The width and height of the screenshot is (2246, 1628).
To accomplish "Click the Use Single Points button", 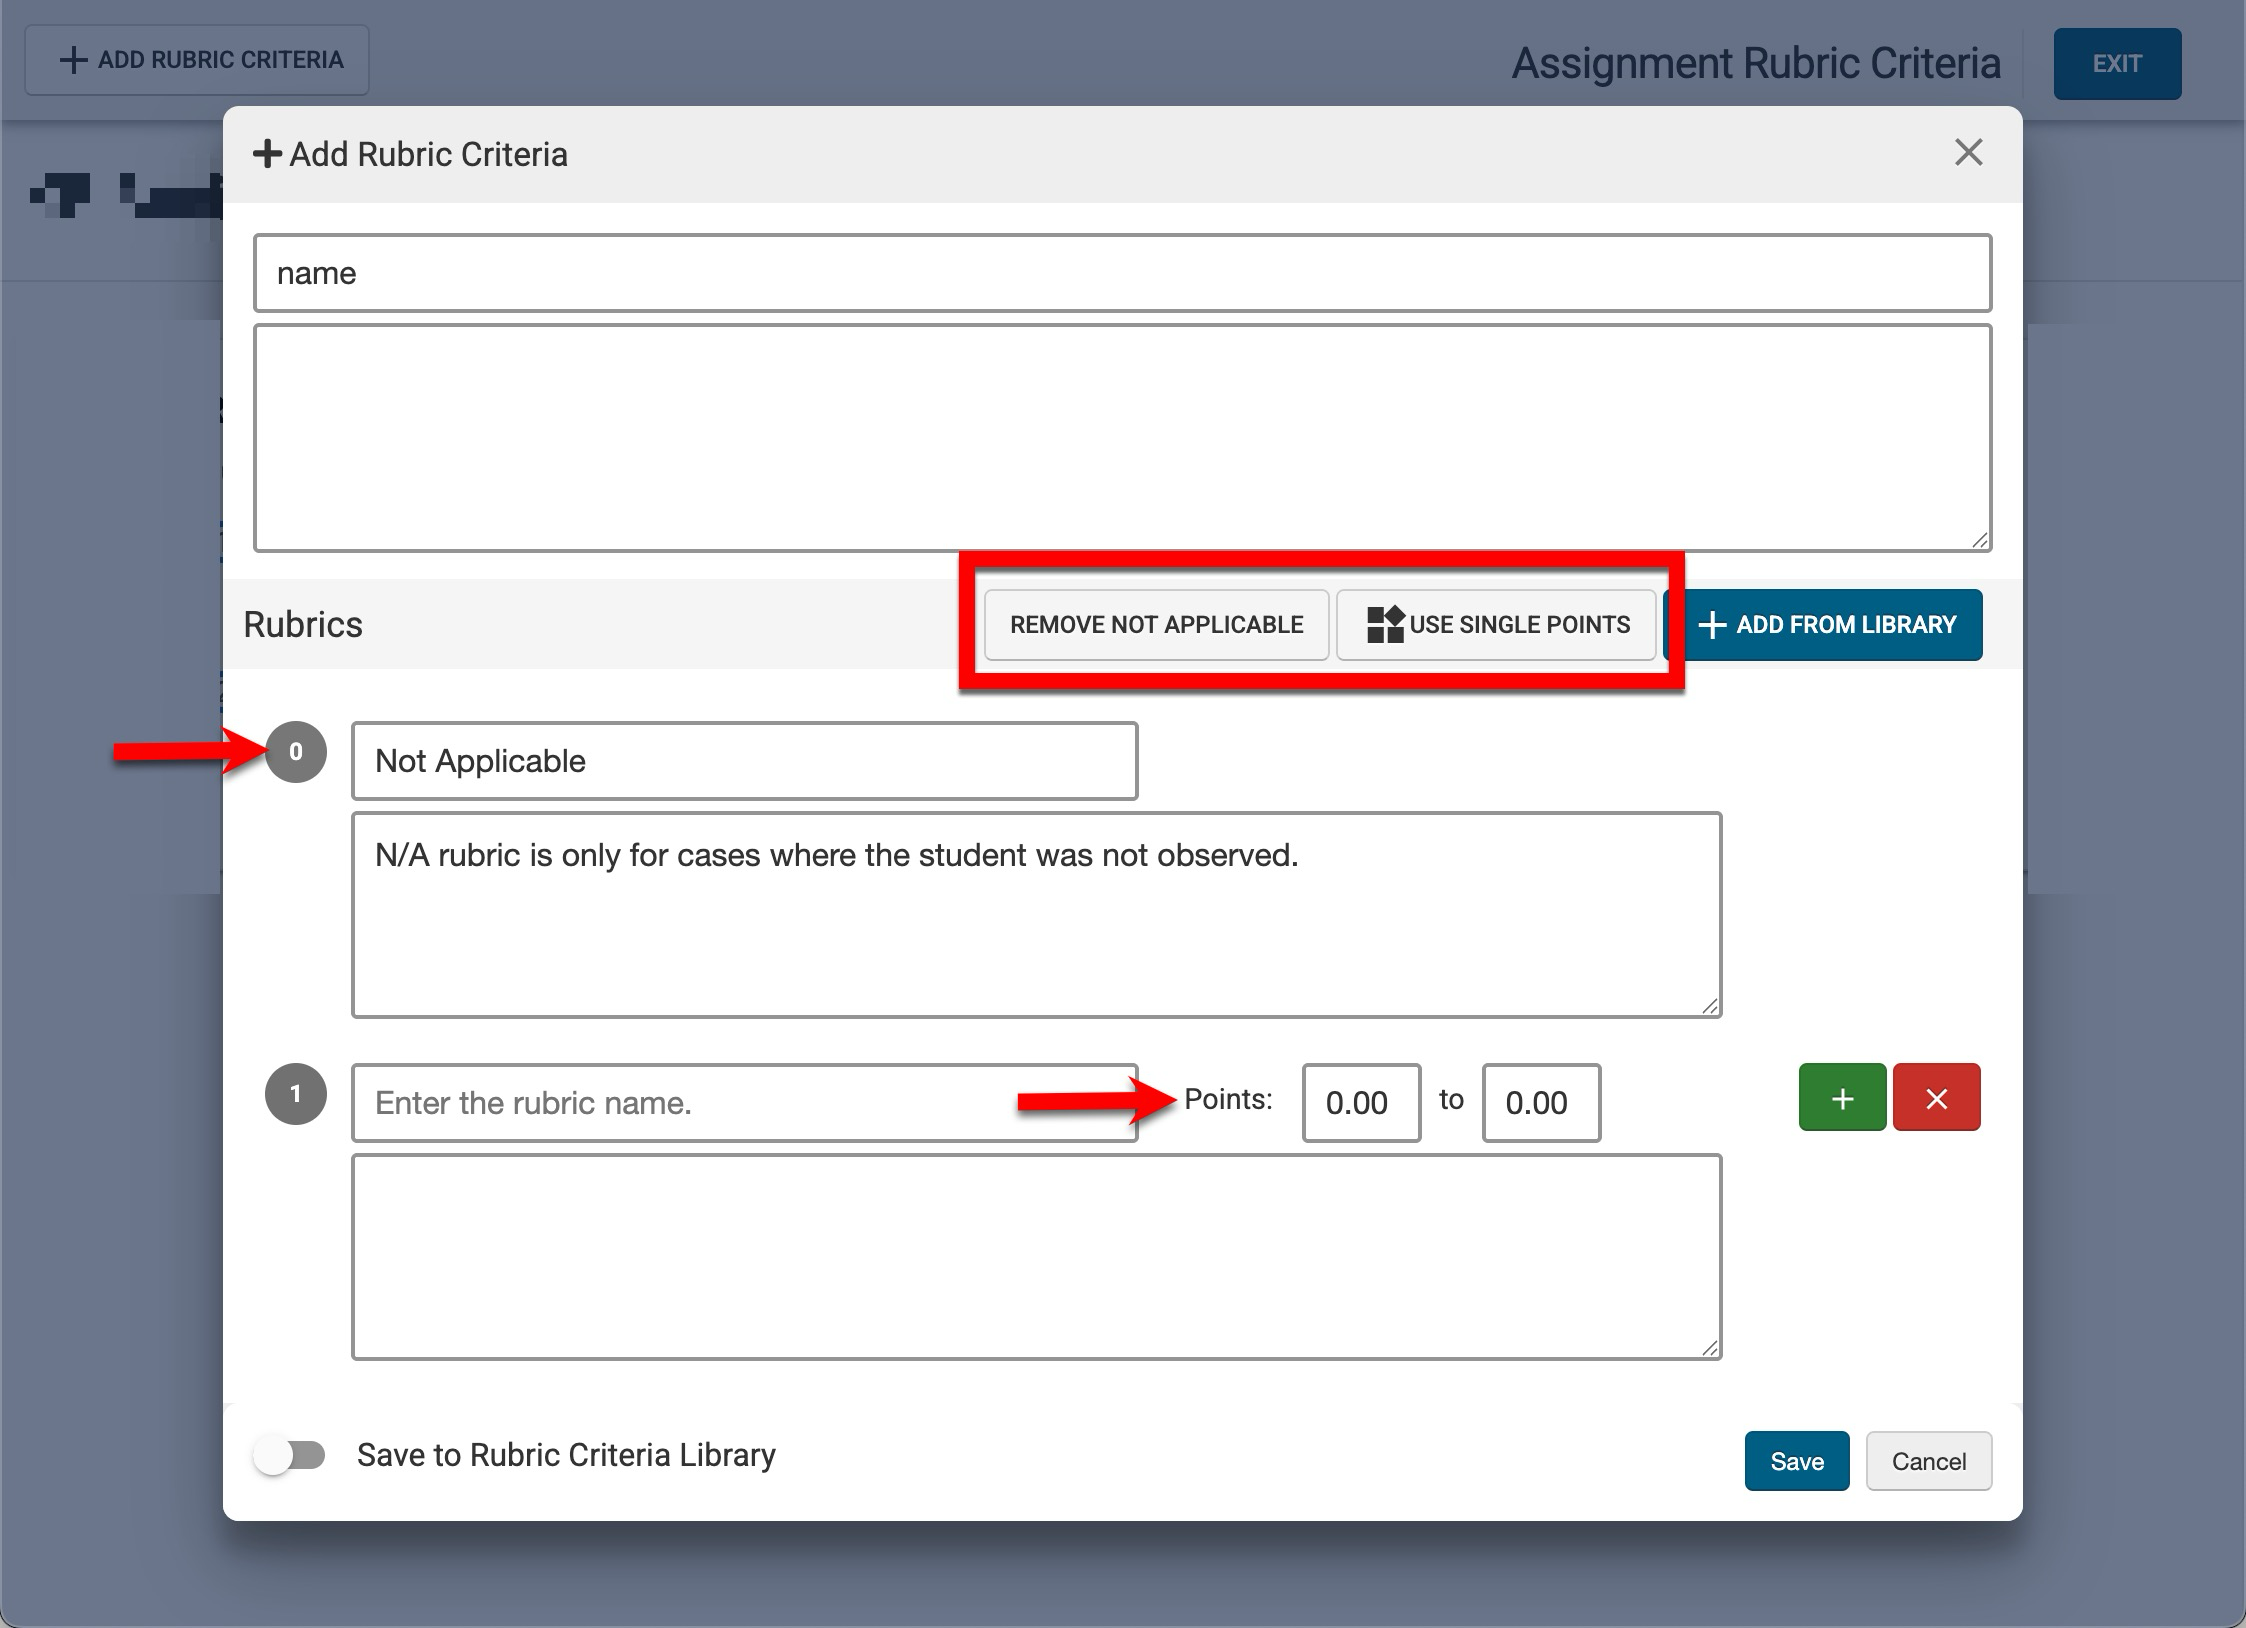I will pyautogui.click(x=1496, y=625).
